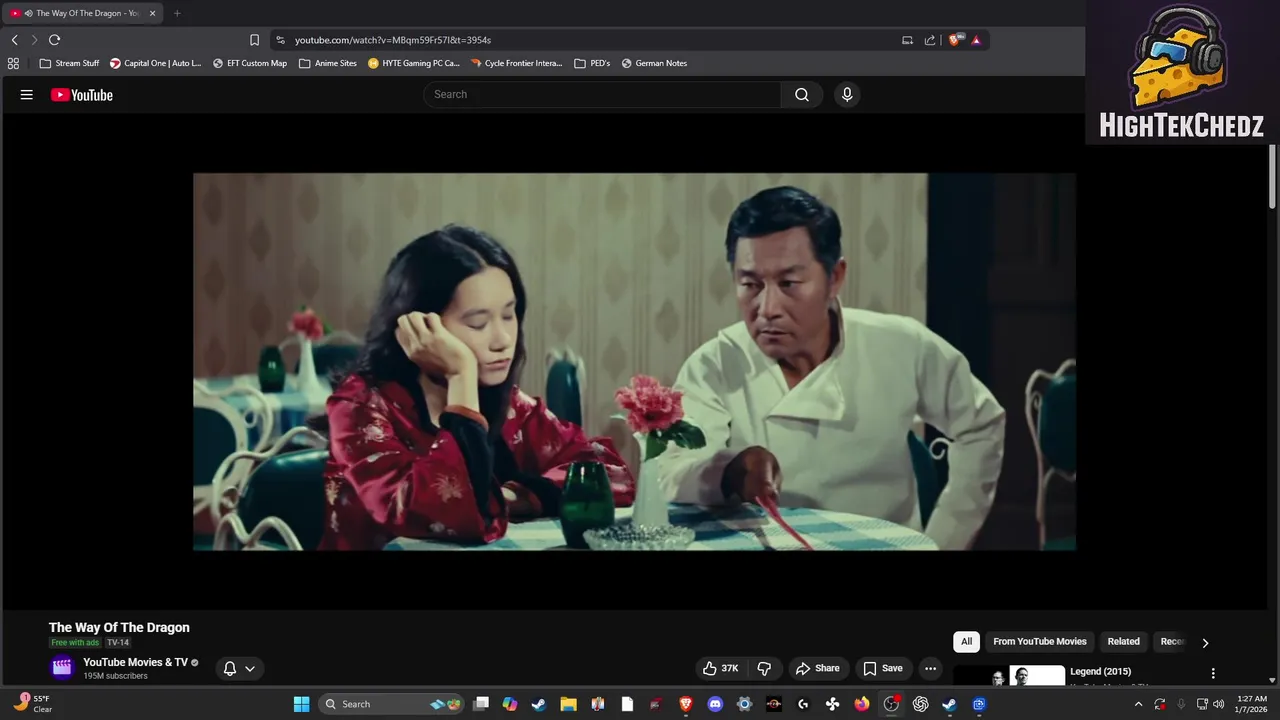Share page via address bar icon
This screenshot has height=720, width=1280.
[x=930, y=40]
